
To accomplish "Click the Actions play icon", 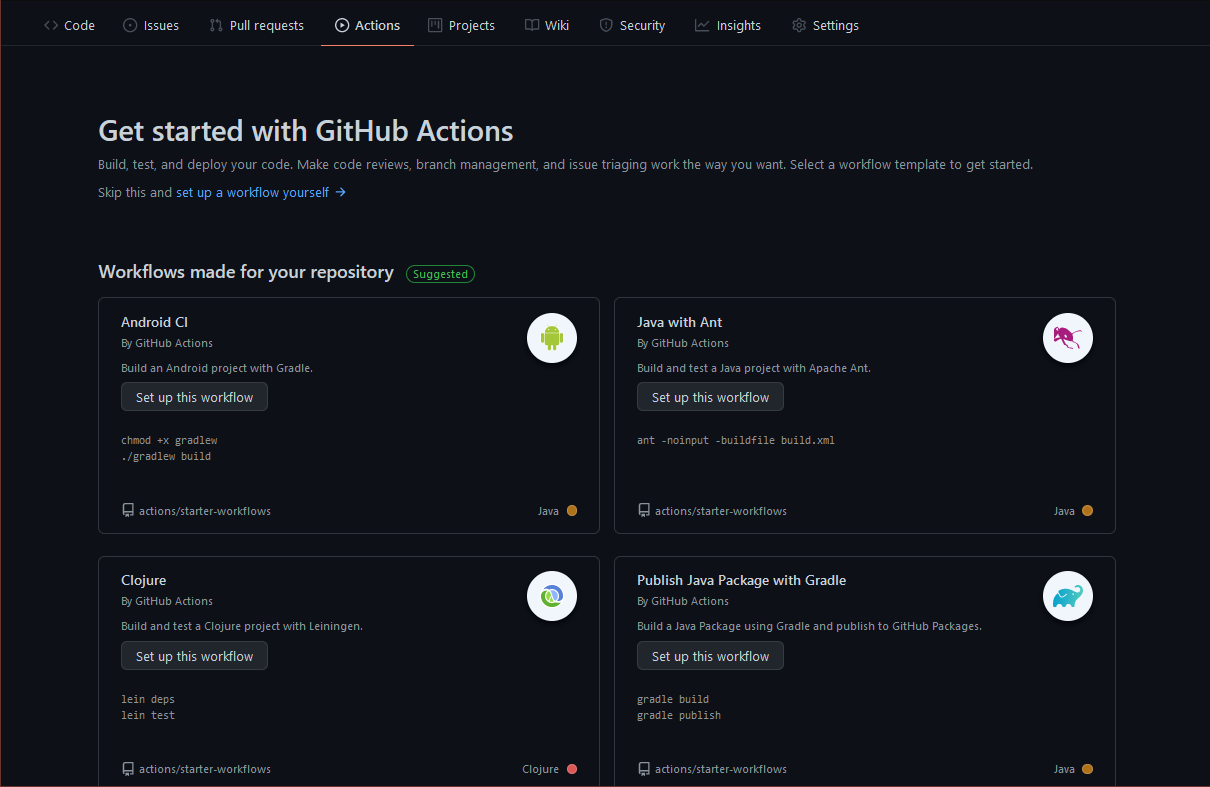I will 342,25.
